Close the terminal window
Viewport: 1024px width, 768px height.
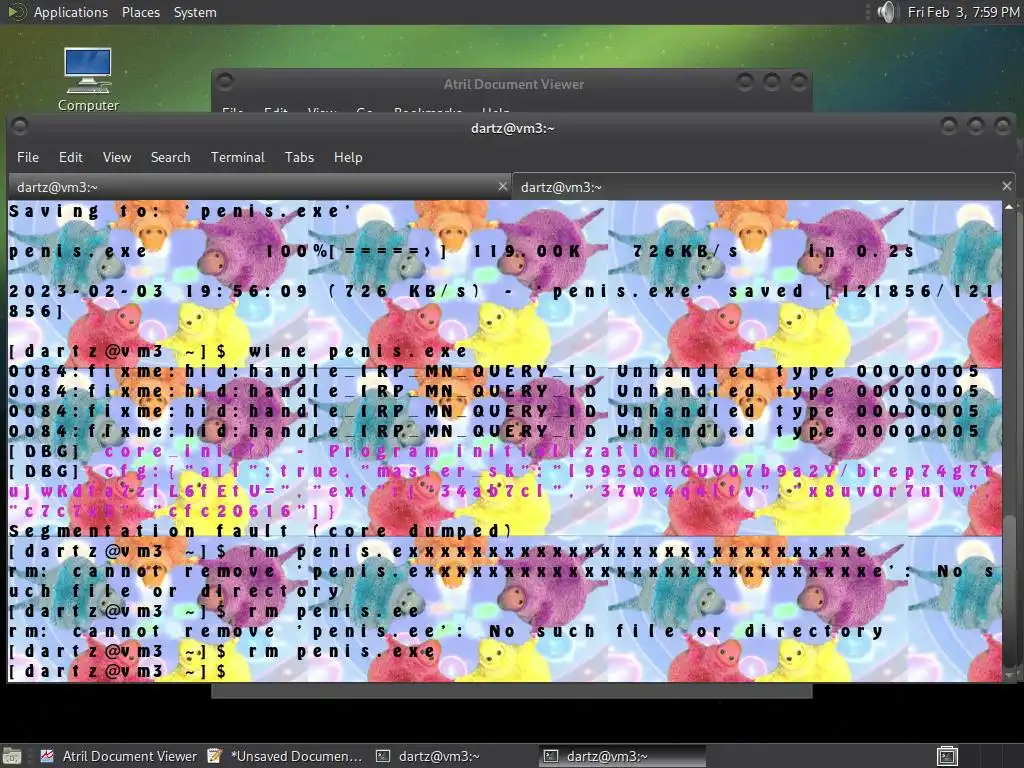tap(1002, 126)
